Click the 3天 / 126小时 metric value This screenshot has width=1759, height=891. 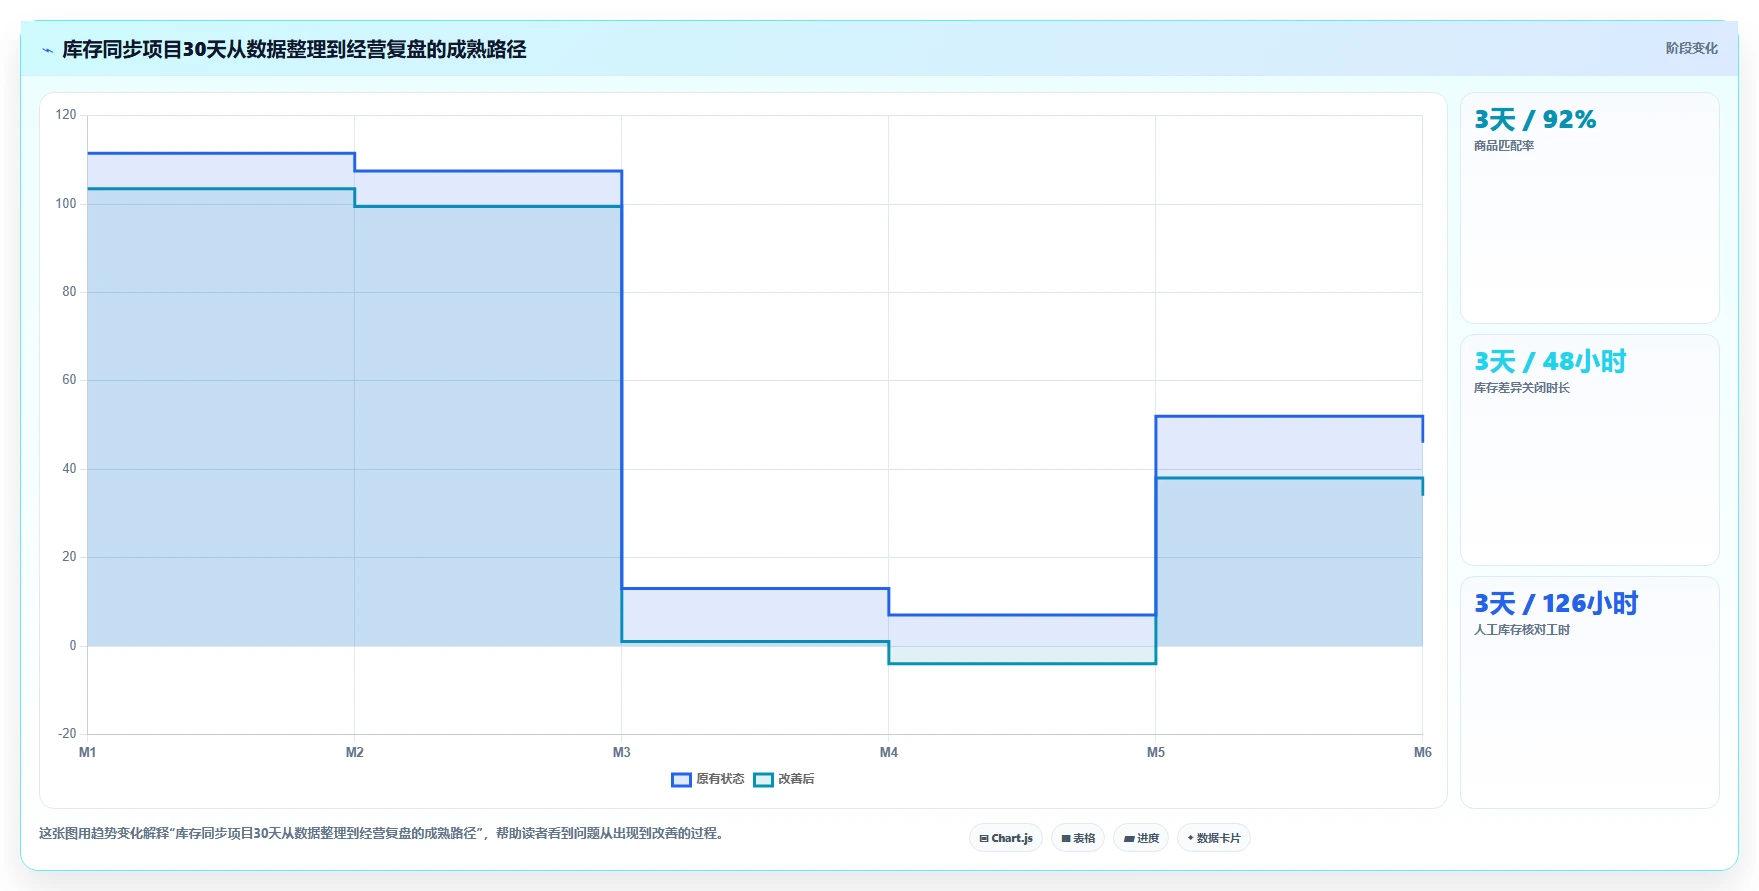1556,604
